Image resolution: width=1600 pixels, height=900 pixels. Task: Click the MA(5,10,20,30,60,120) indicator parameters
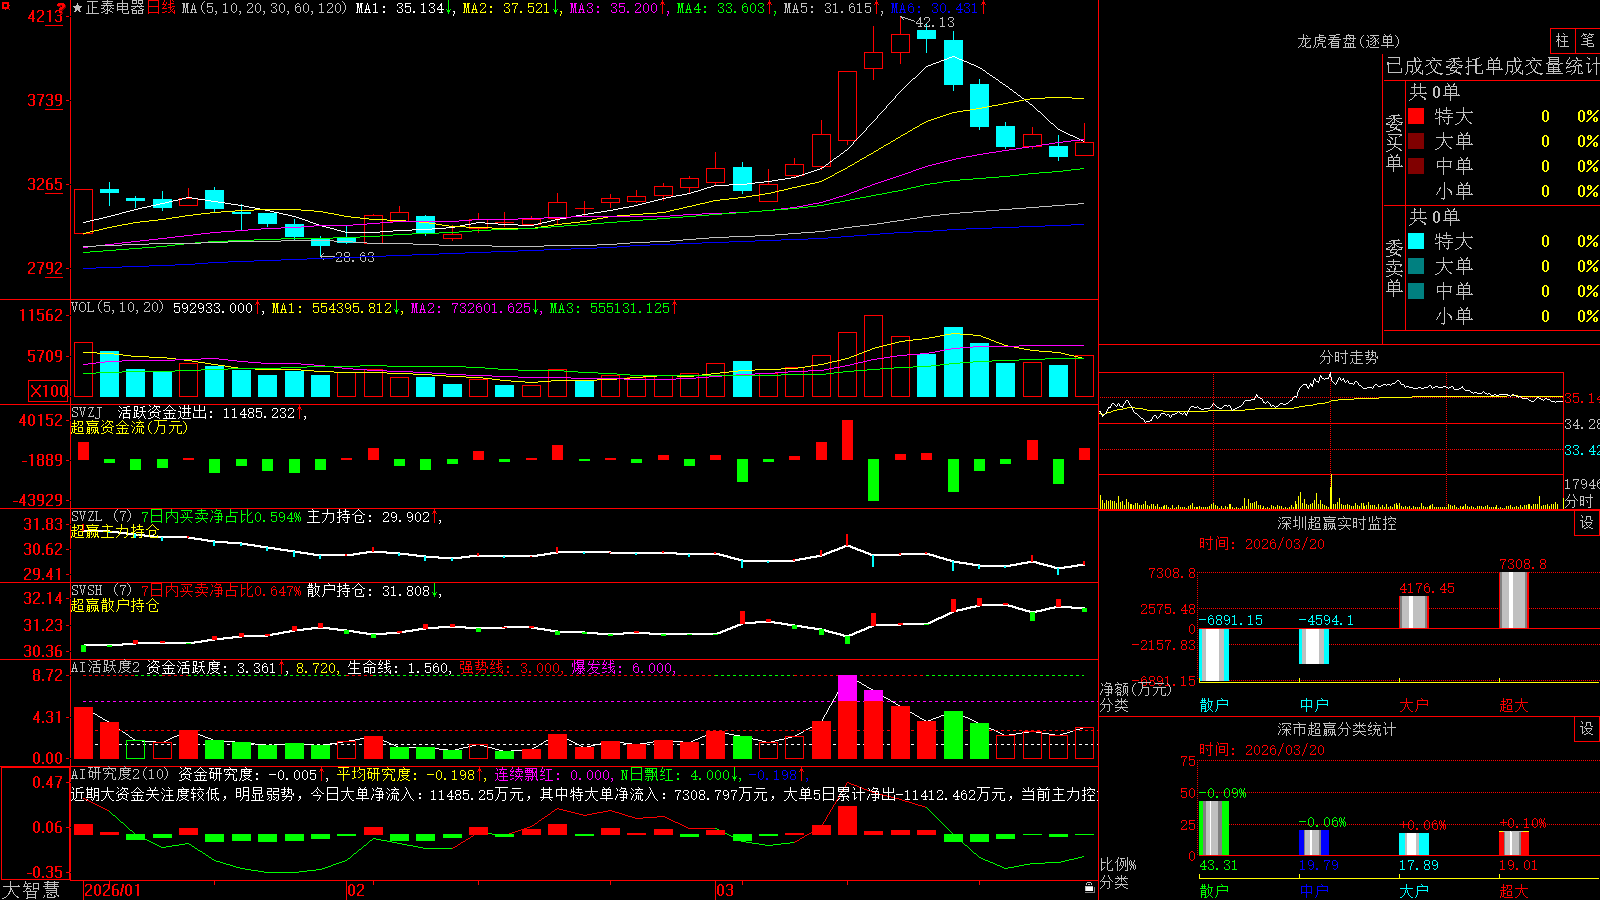(x=264, y=8)
